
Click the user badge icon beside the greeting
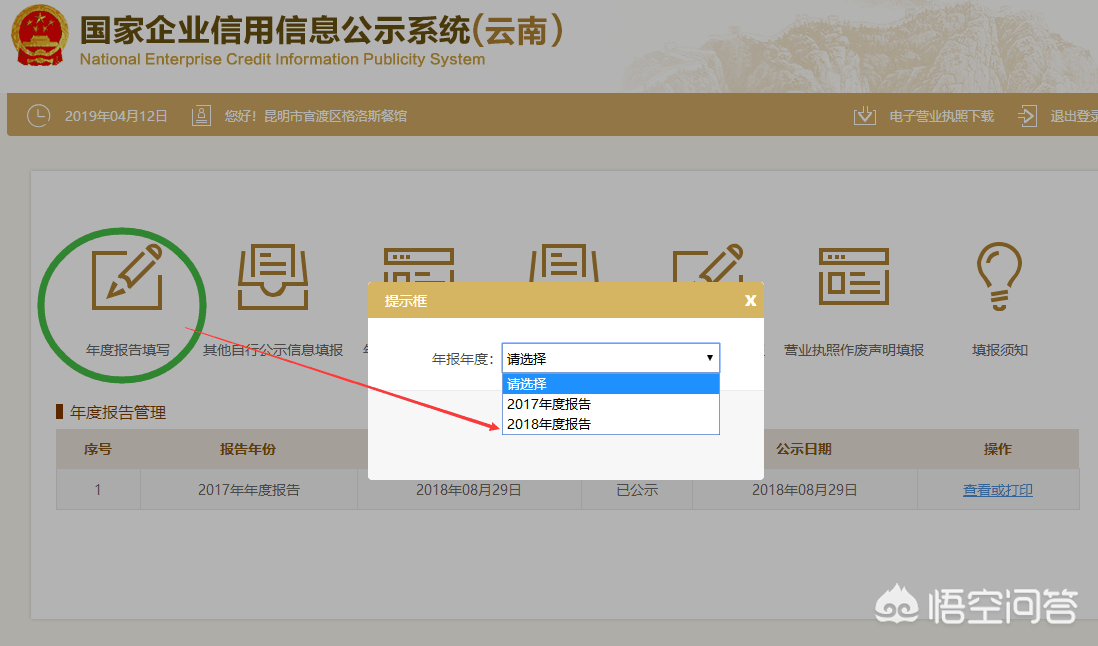[x=201, y=114]
